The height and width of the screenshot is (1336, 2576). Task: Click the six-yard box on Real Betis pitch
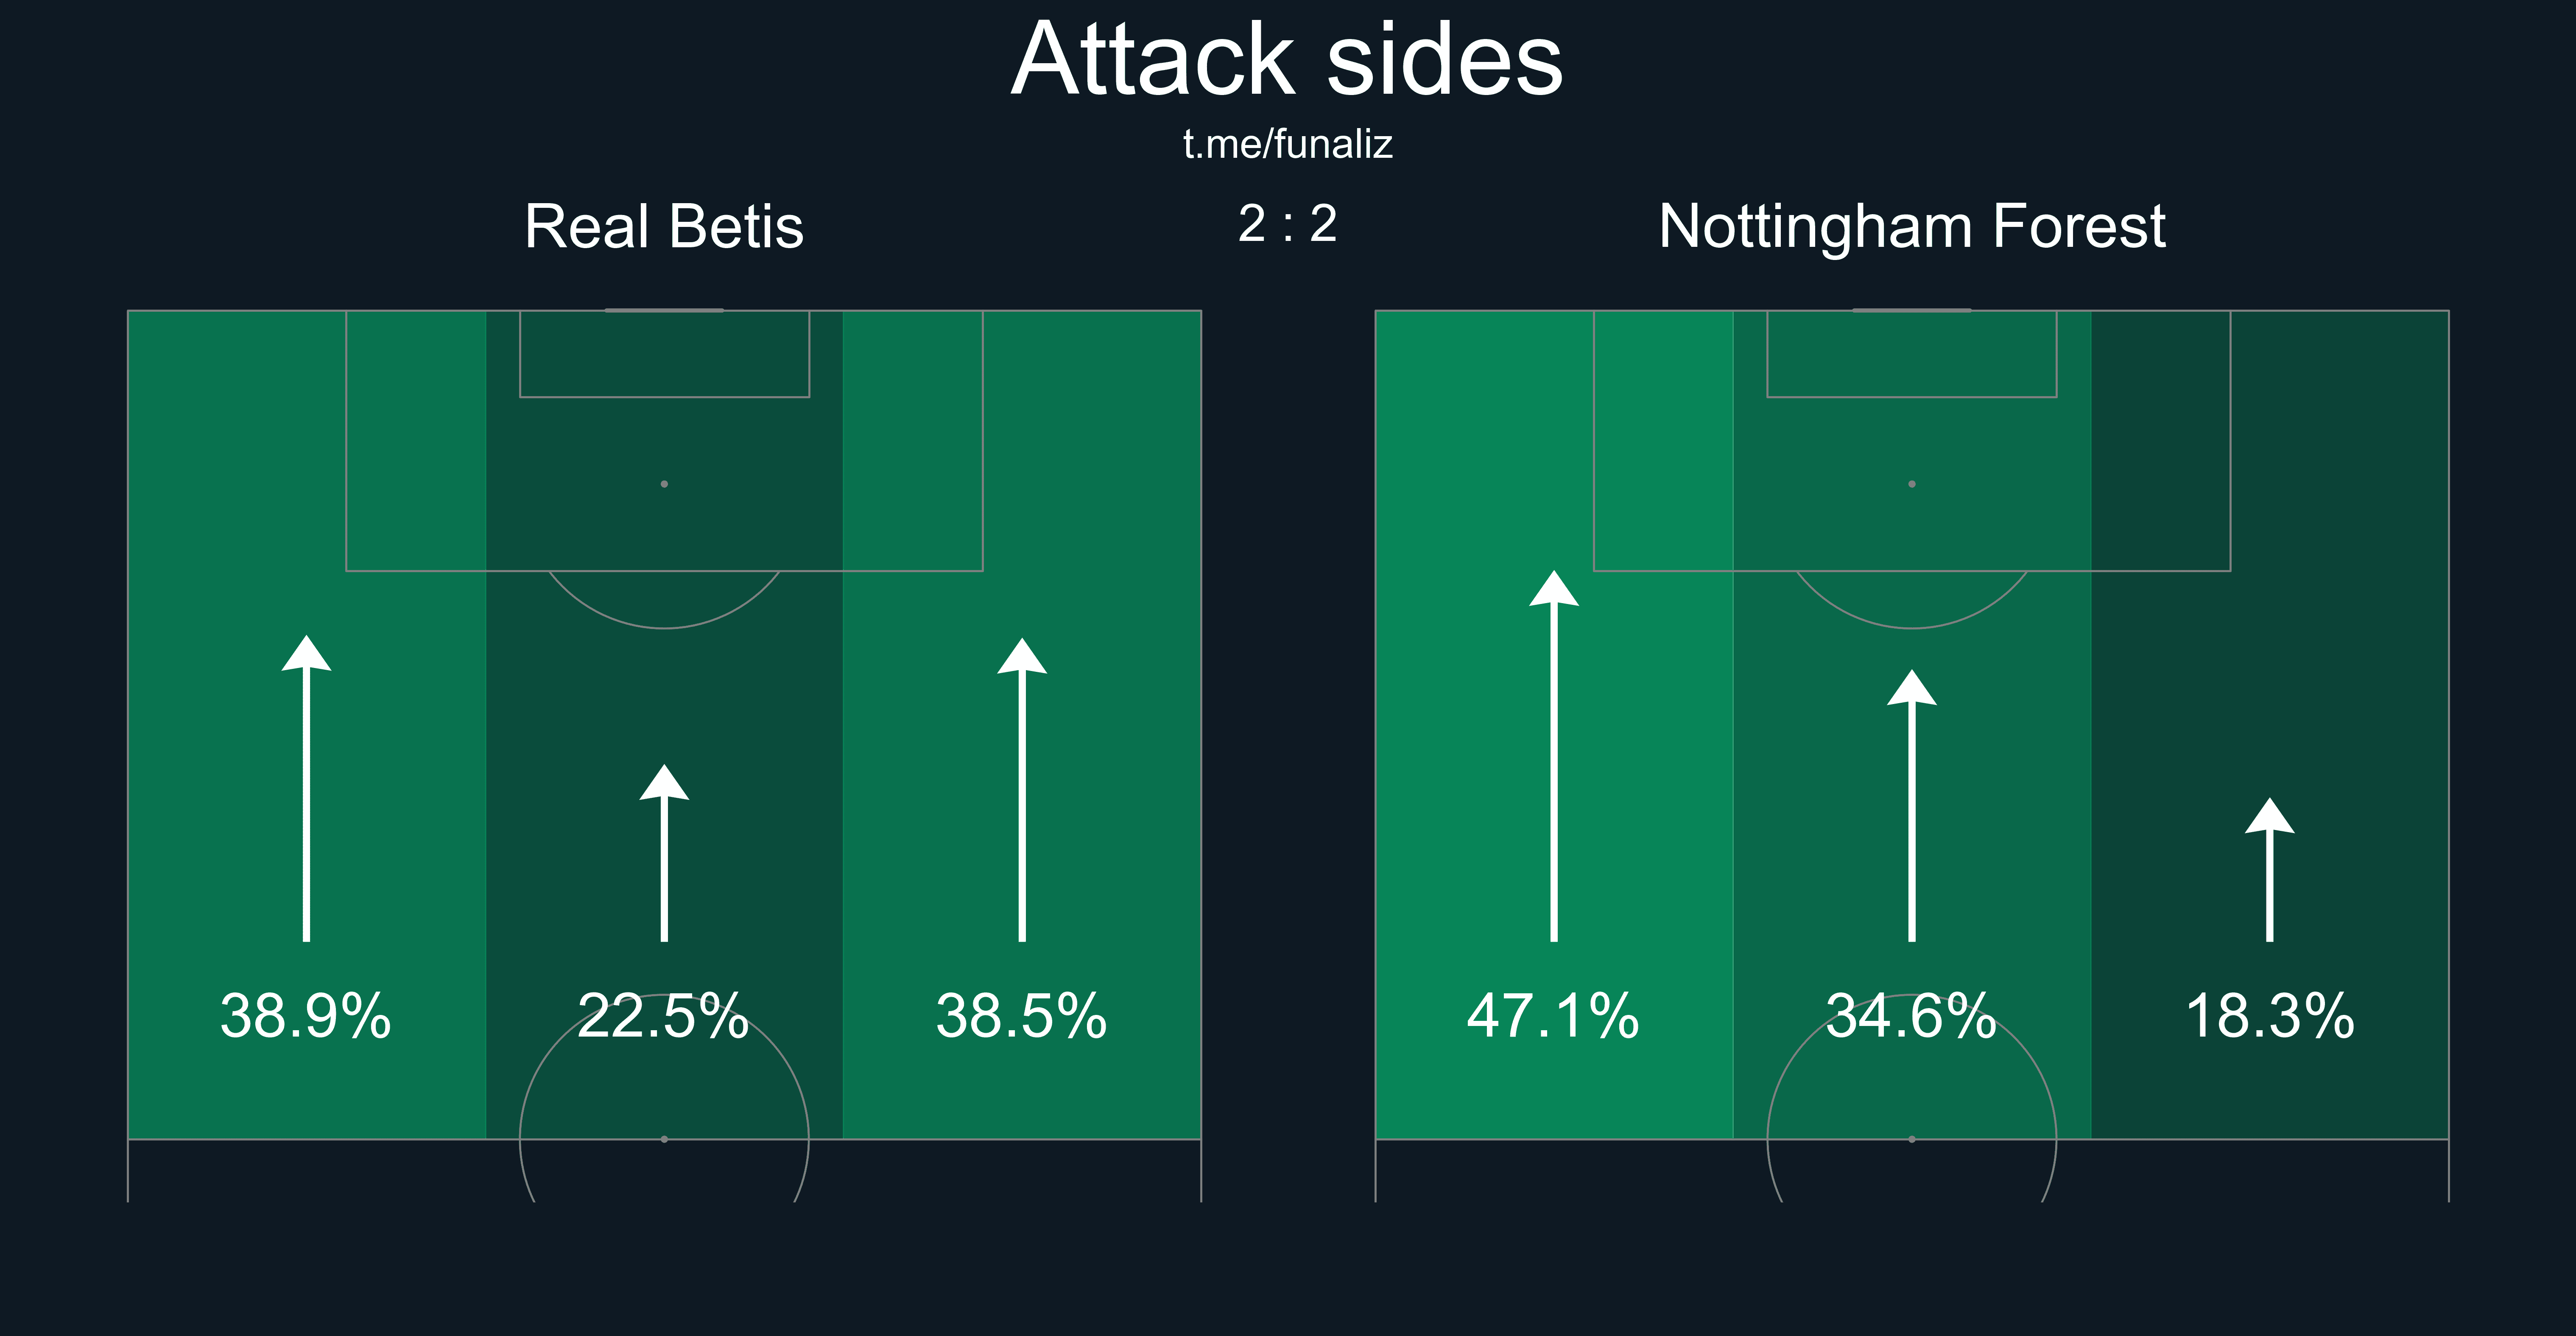click(x=664, y=354)
